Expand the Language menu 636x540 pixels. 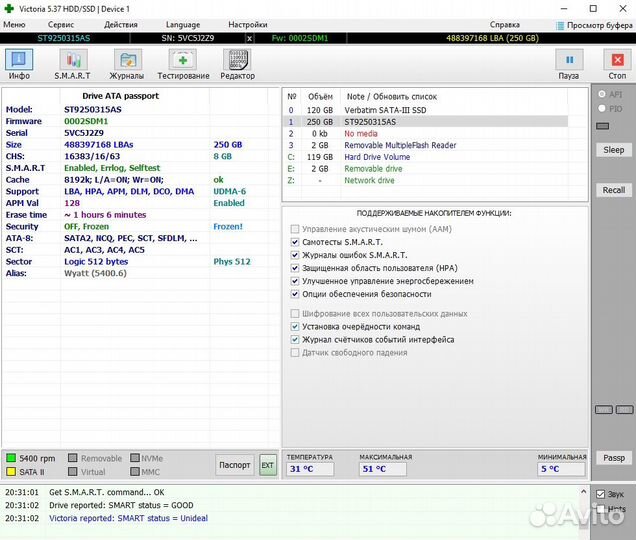point(183,24)
